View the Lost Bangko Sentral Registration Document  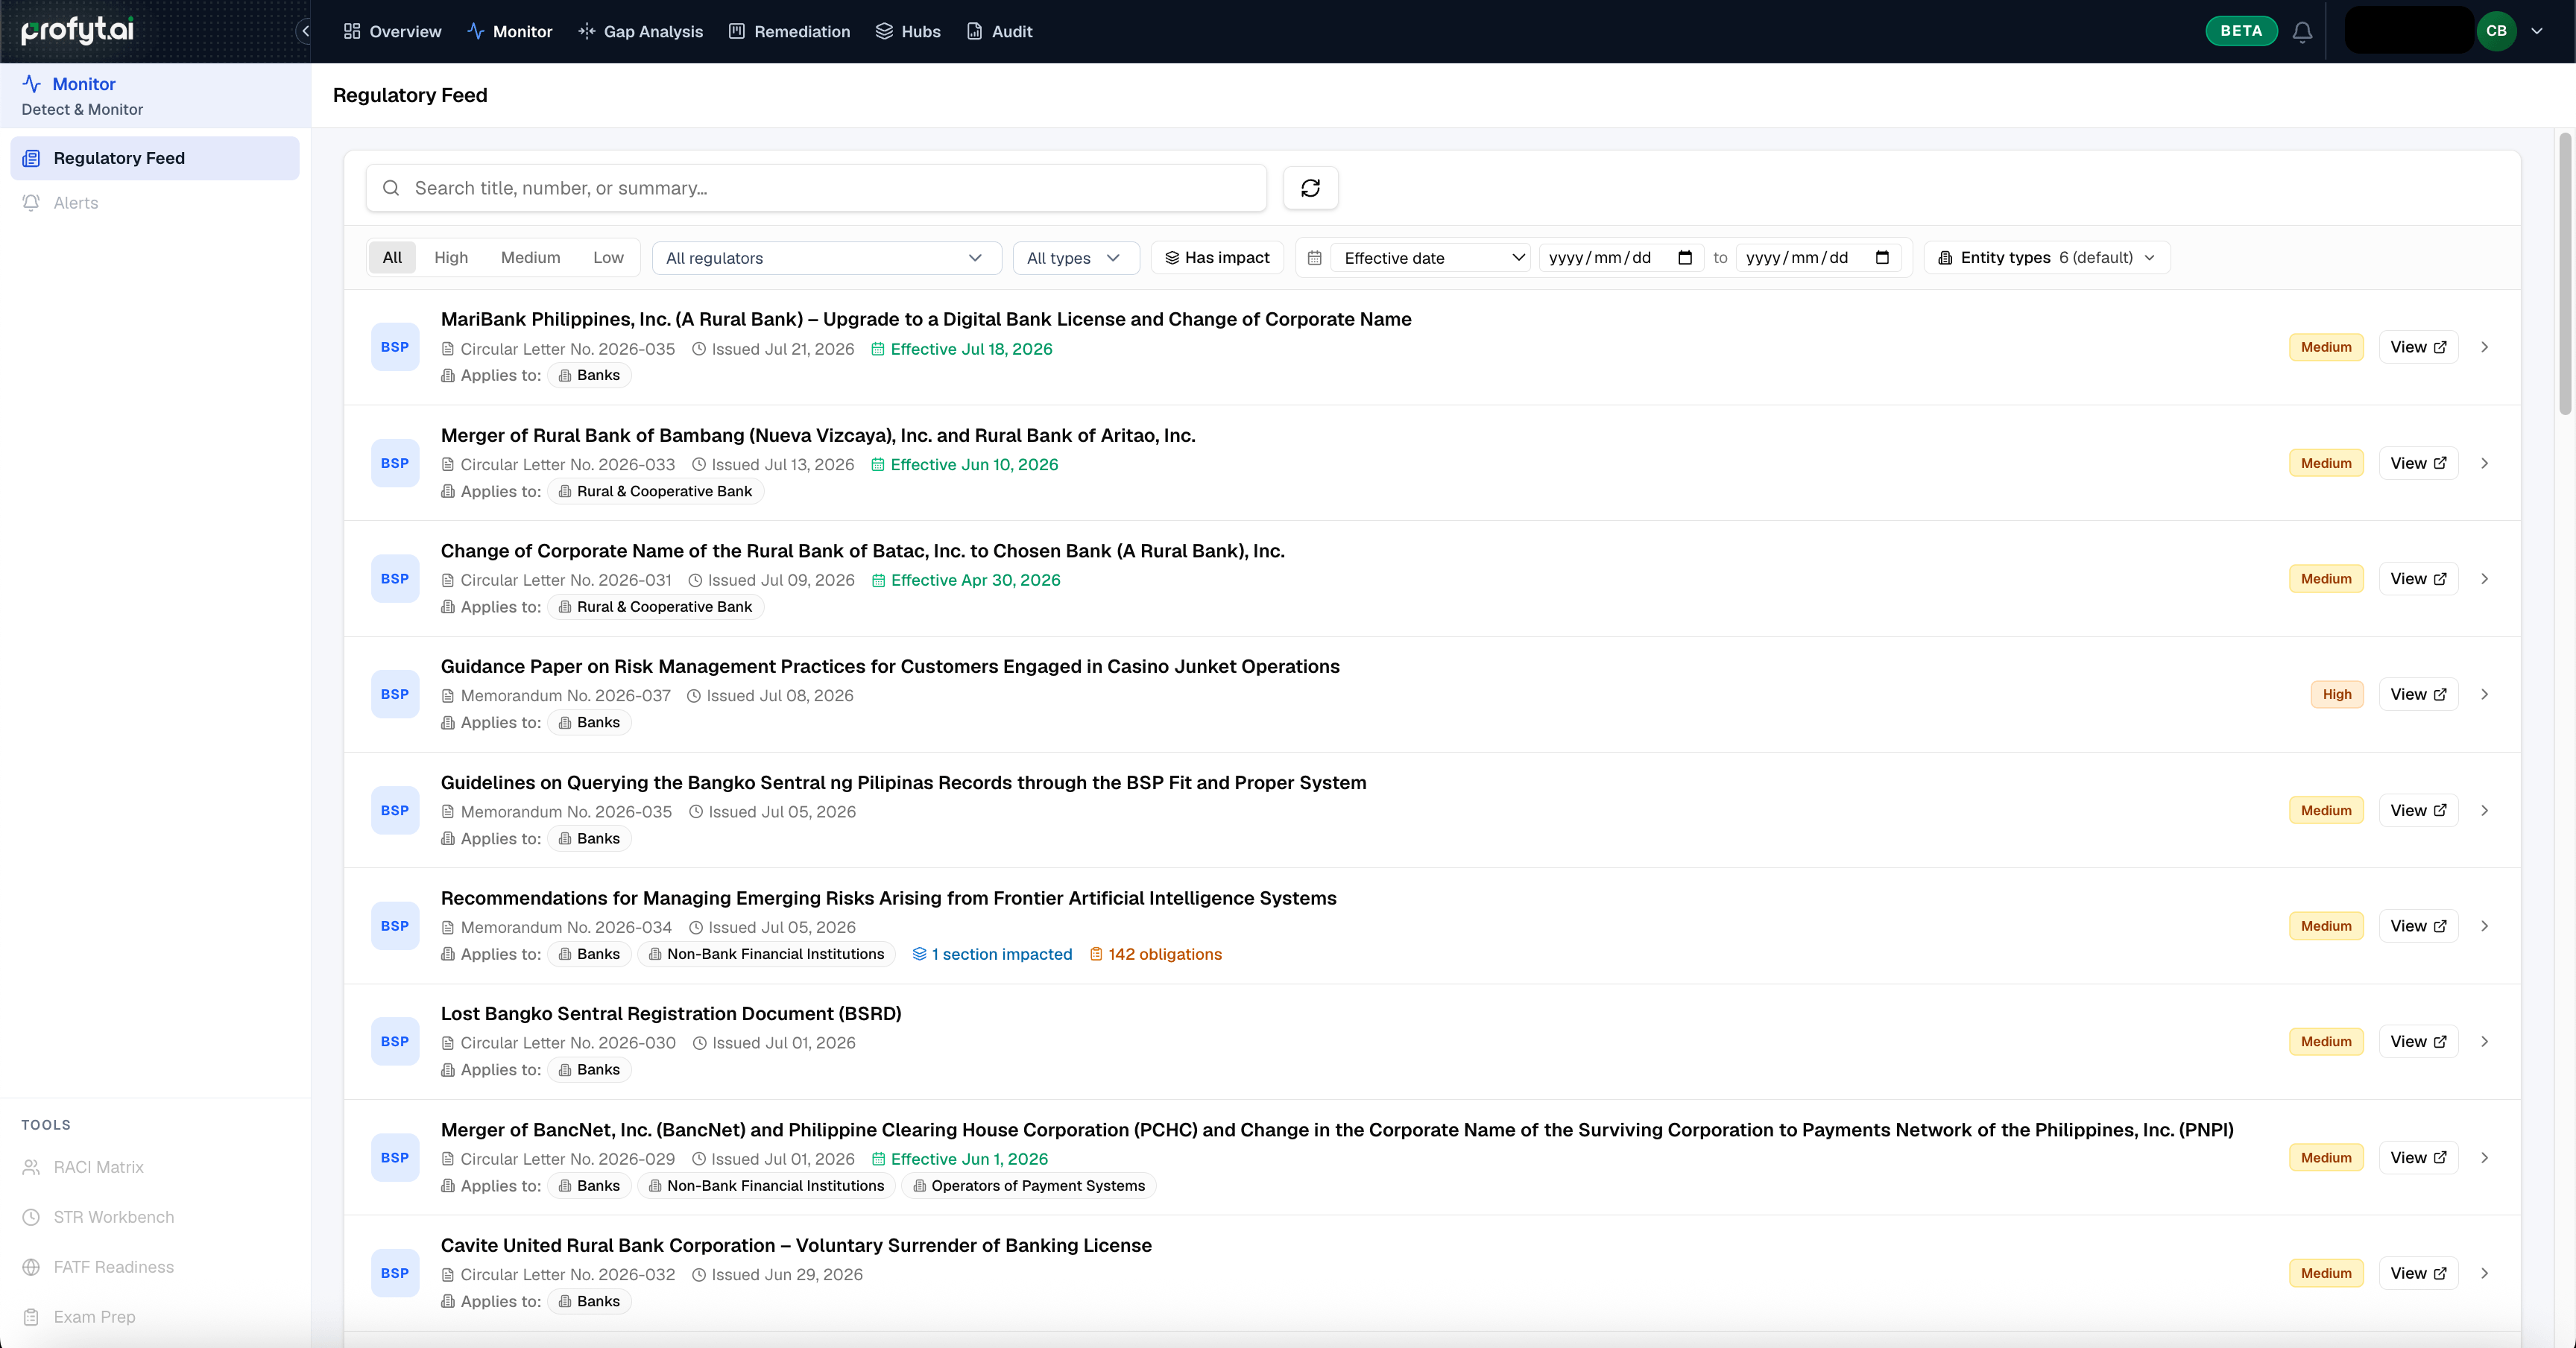click(2418, 1041)
